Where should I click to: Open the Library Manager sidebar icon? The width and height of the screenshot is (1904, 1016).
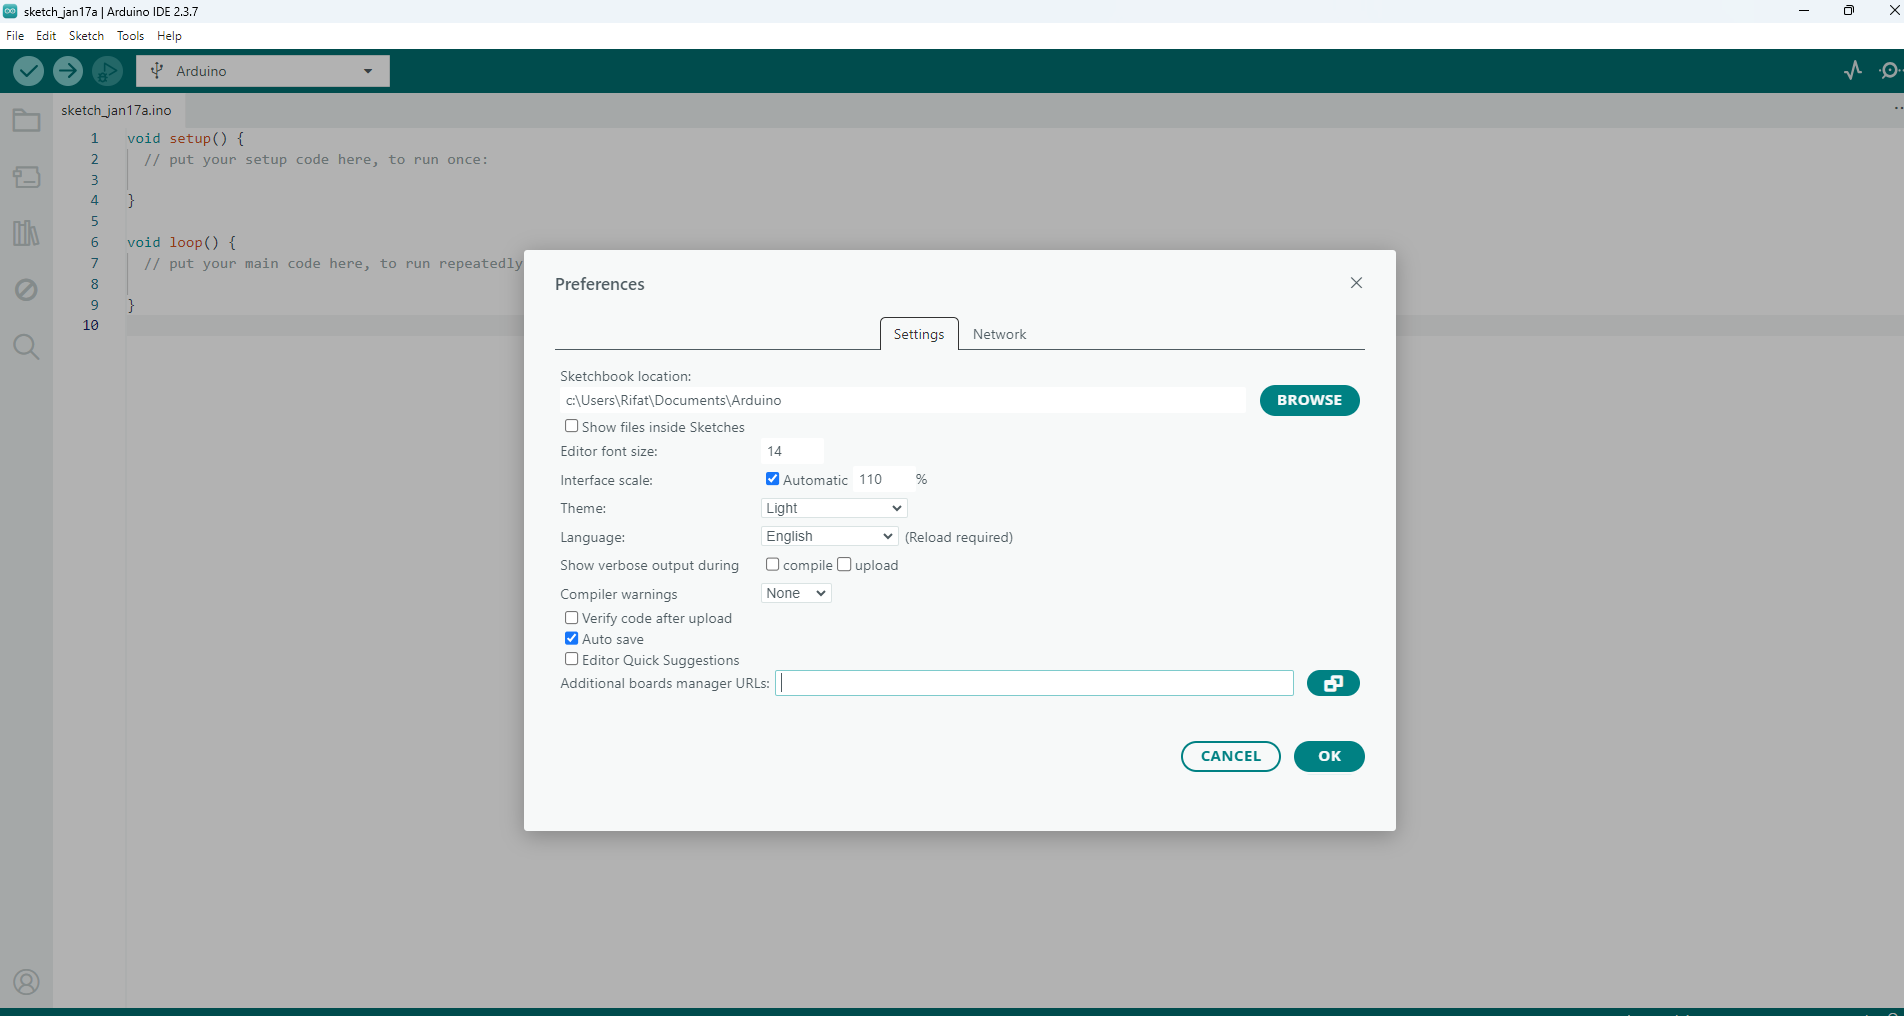point(26,233)
